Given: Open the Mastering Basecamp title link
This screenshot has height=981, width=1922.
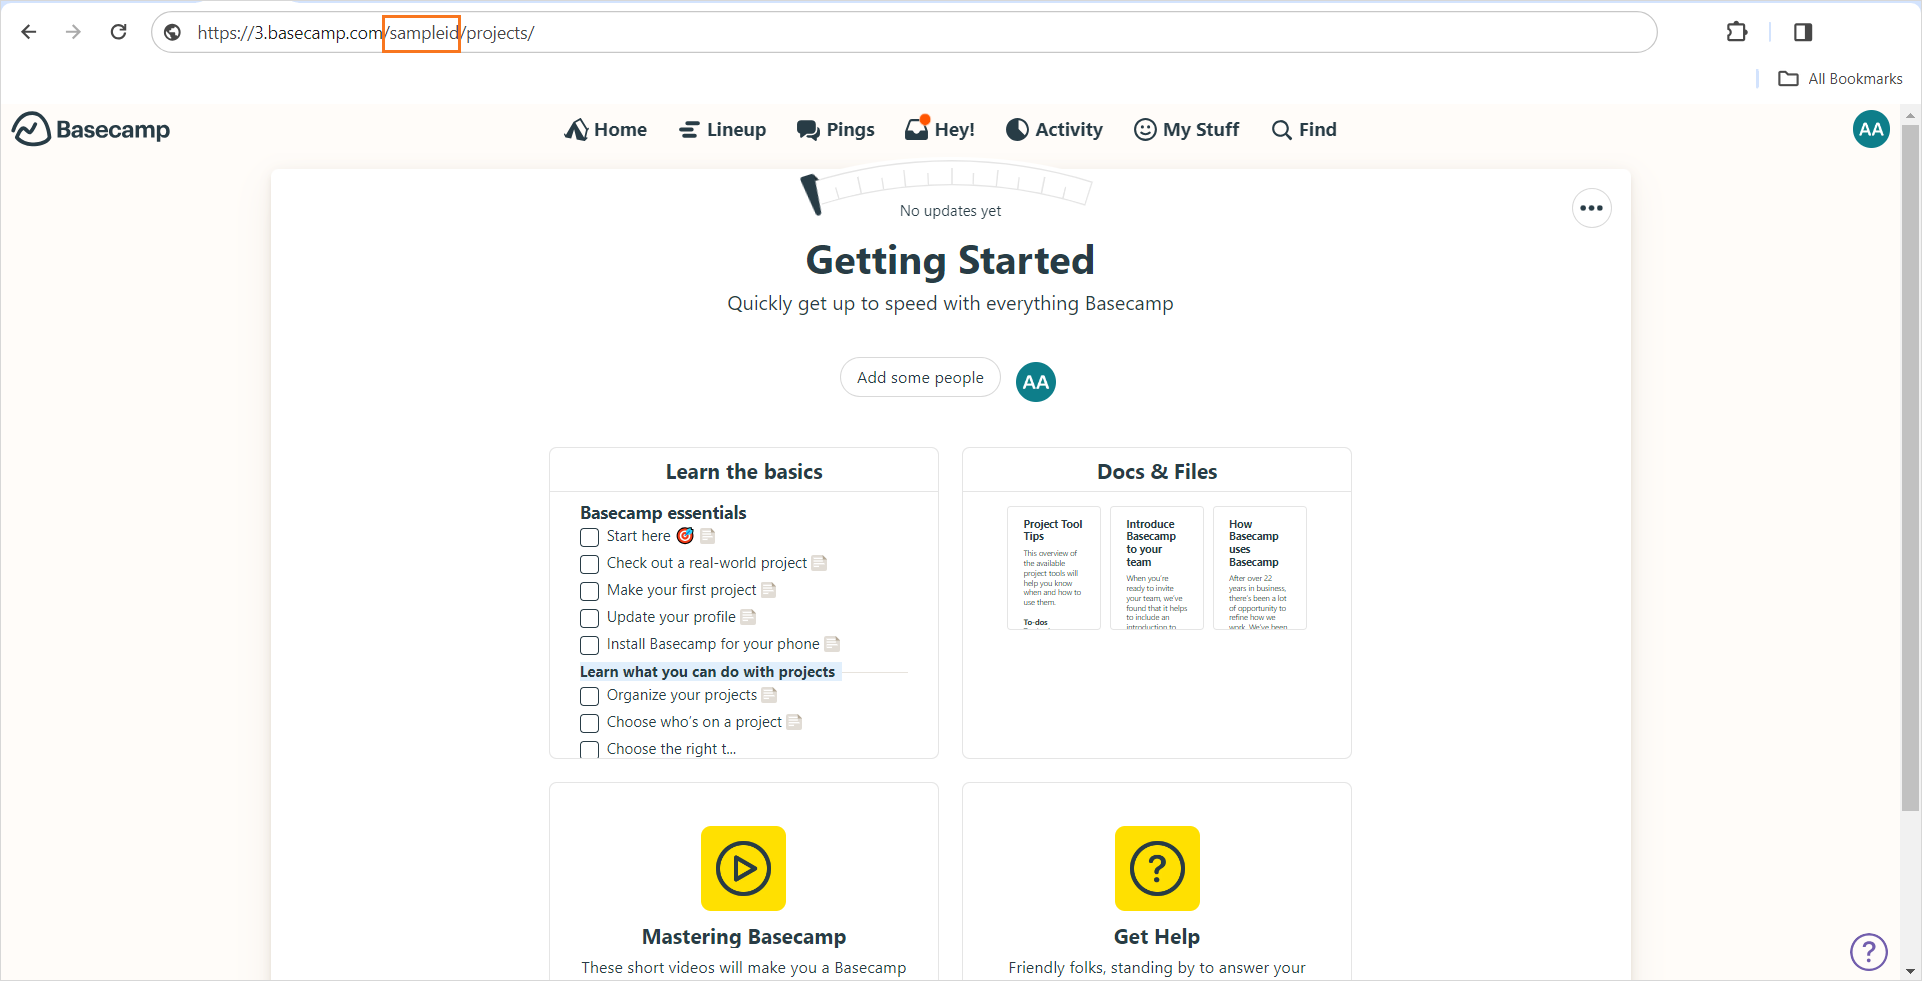Looking at the screenshot, I should [744, 937].
